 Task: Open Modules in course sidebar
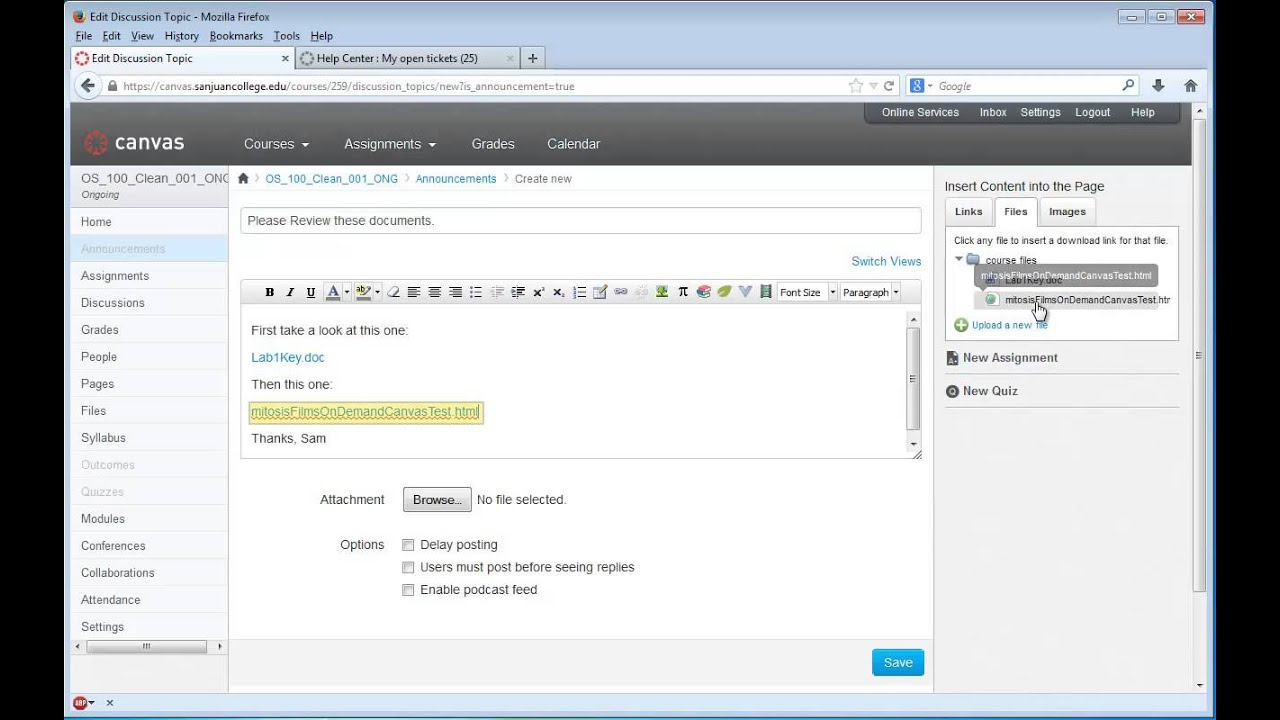[x=103, y=519]
